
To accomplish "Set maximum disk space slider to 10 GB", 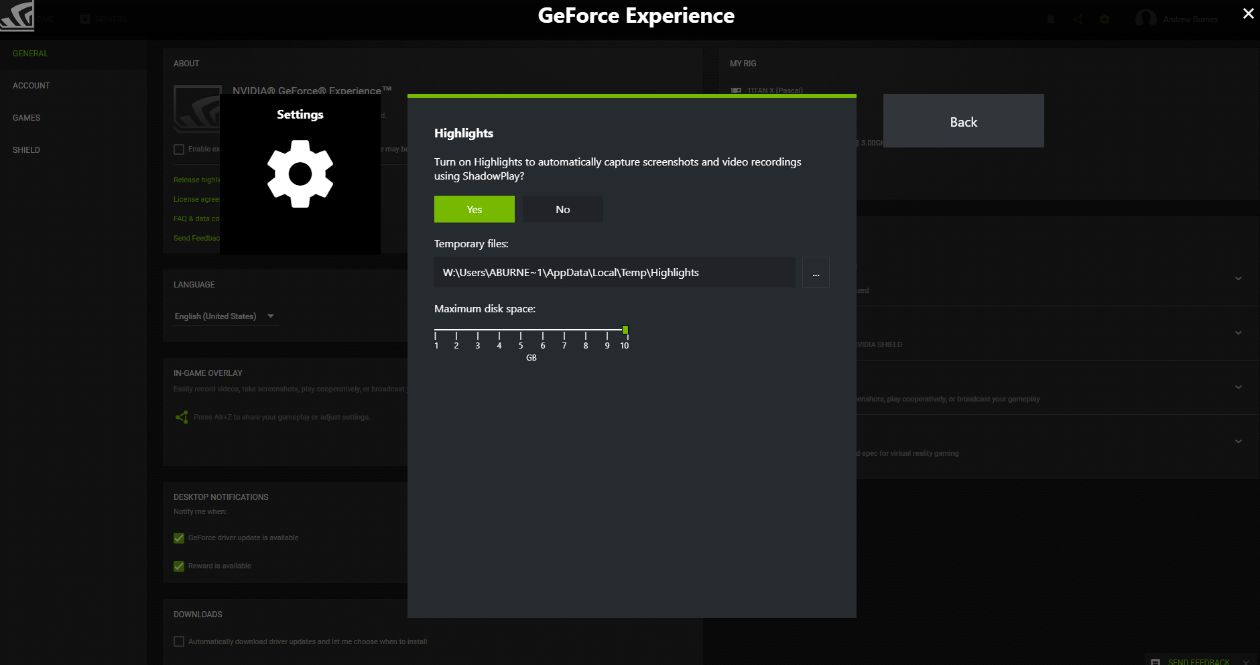I will click(625, 328).
